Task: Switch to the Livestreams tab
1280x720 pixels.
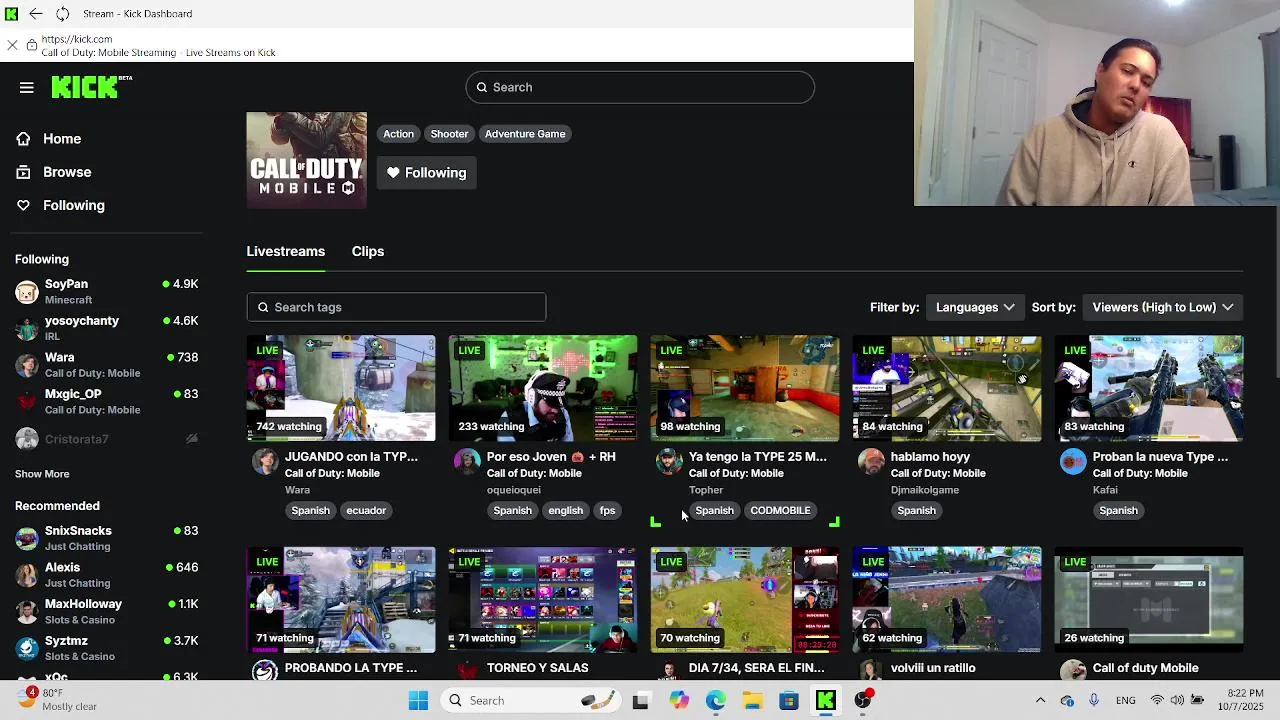Action: (x=286, y=251)
